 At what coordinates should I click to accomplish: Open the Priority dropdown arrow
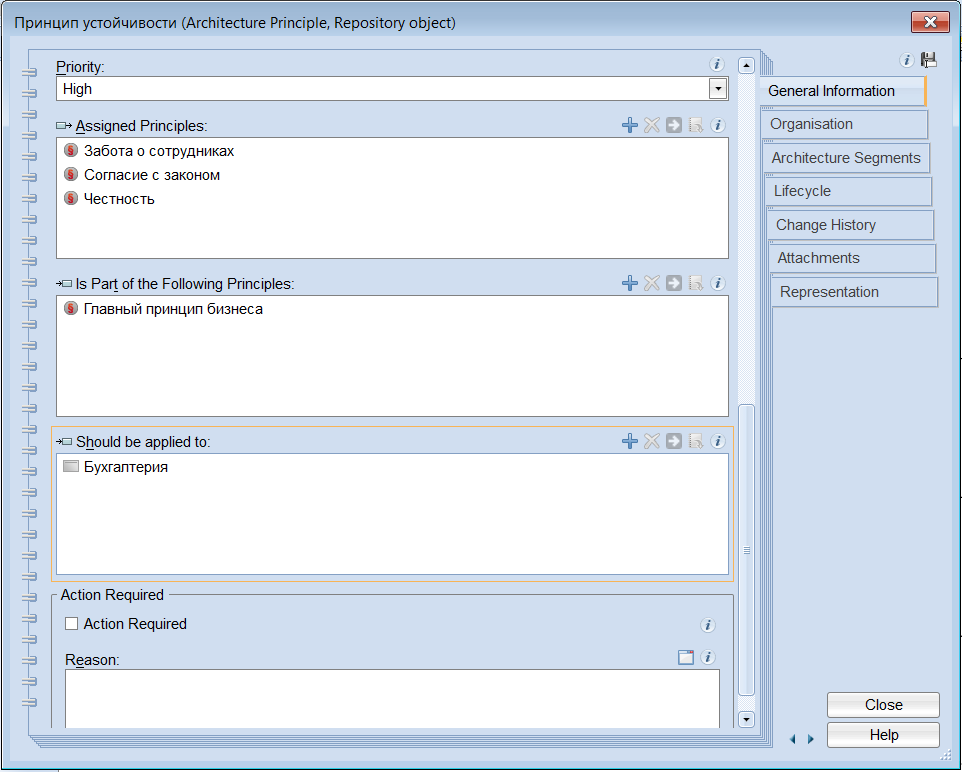pyautogui.click(x=718, y=89)
